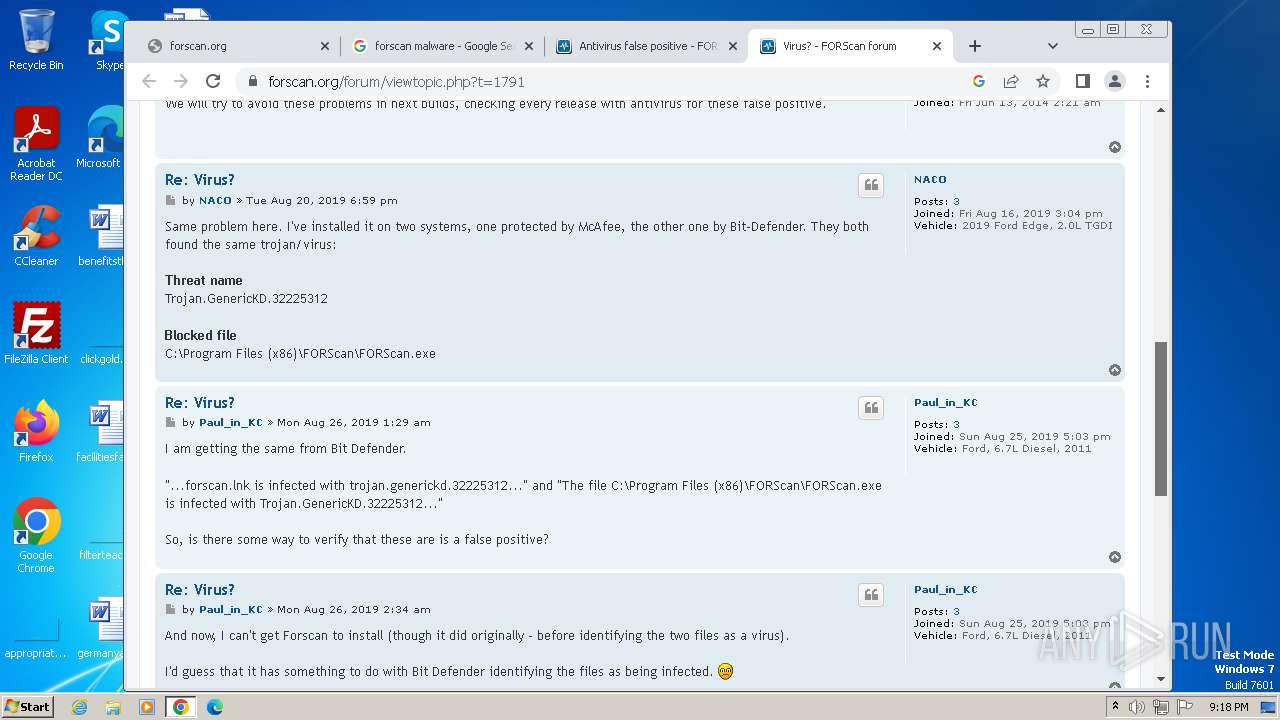The height and width of the screenshot is (720, 1280).
Task: Launch Internet Explorer from the taskbar
Action: pyautogui.click(x=79, y=707)
